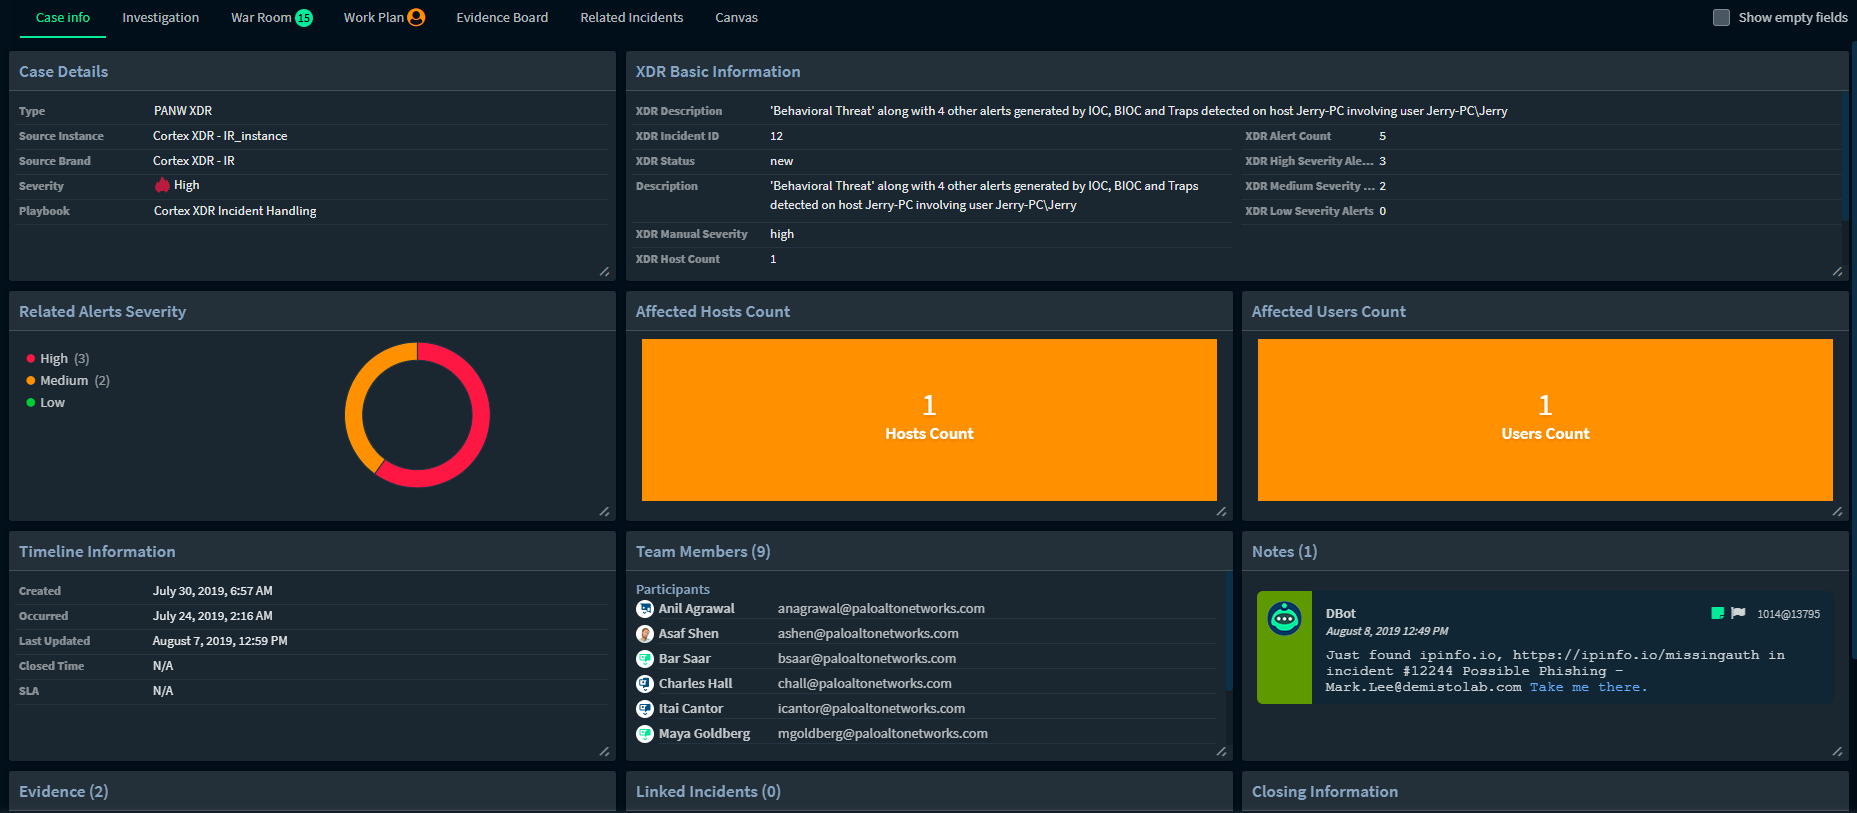Click Last Updated value August 7, 2019, 12:59 PM
Viewport: 1857px width, 813px height.
(220, 641)
